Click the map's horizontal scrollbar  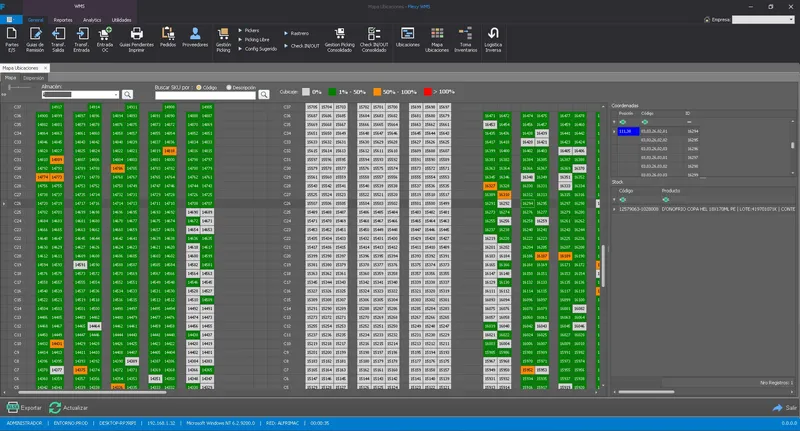[x=92, y=392]
